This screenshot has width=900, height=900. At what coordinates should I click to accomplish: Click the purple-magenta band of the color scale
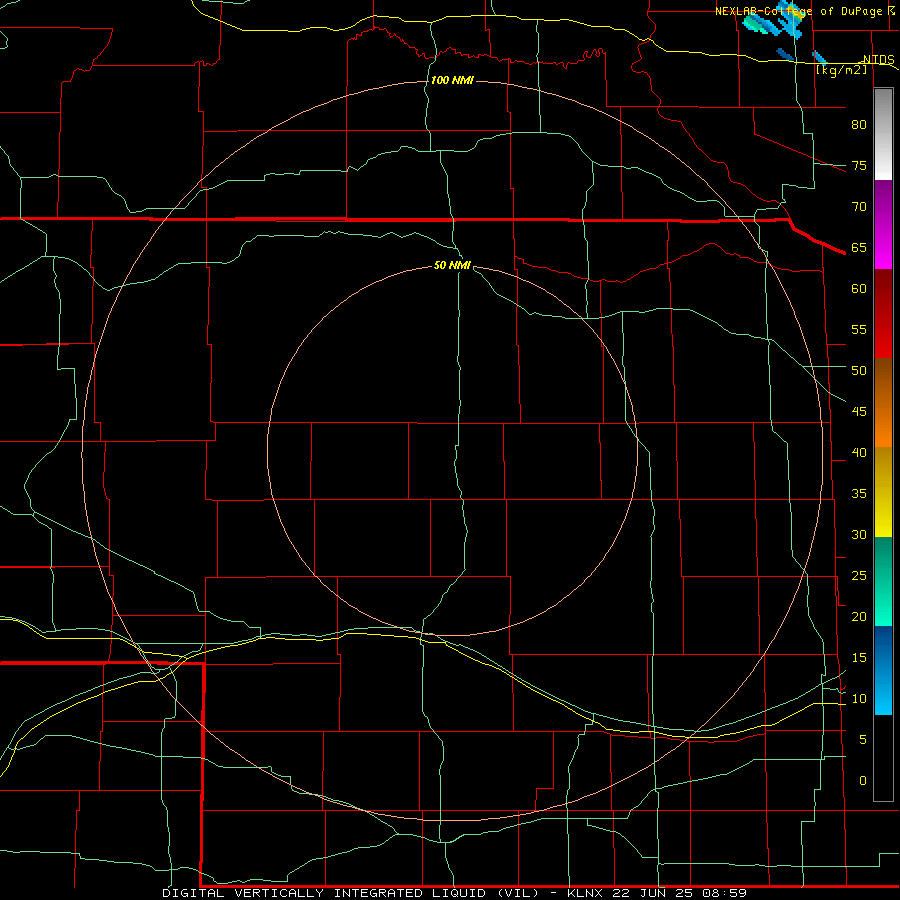(x=883, y=224)
